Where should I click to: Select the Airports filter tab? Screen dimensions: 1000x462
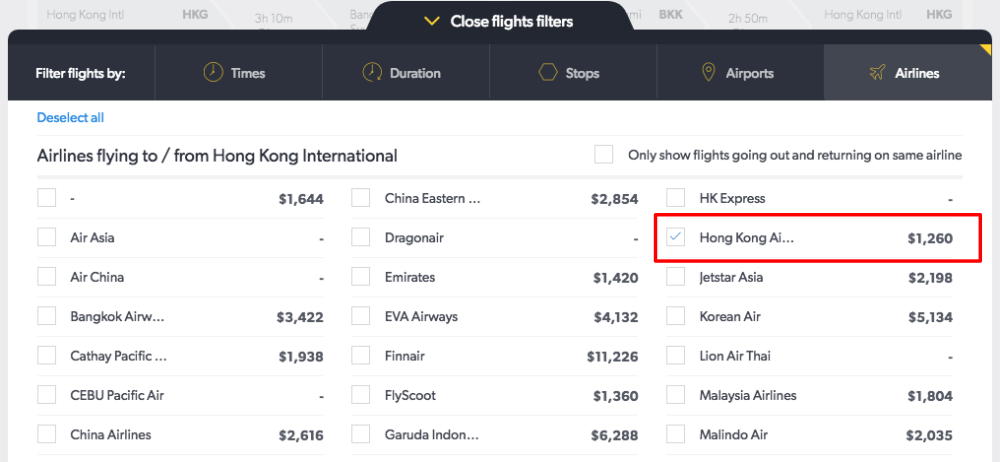[740, 73]
